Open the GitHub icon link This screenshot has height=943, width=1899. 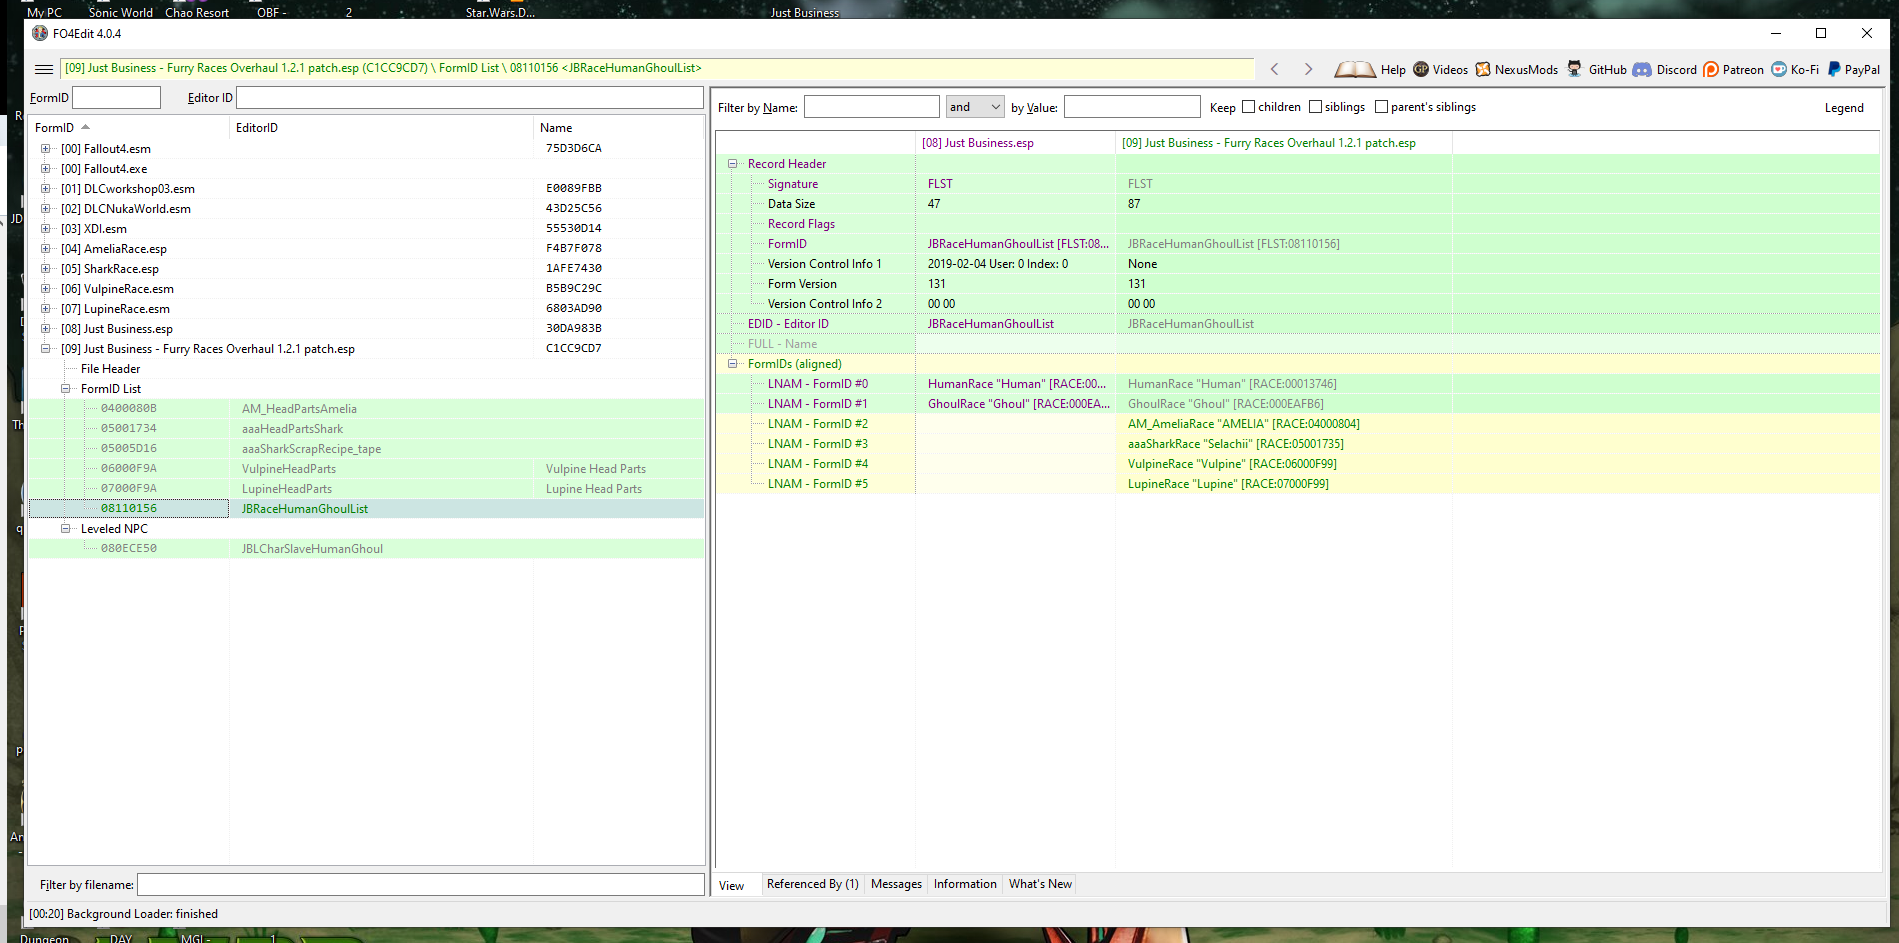point(1575,69)
